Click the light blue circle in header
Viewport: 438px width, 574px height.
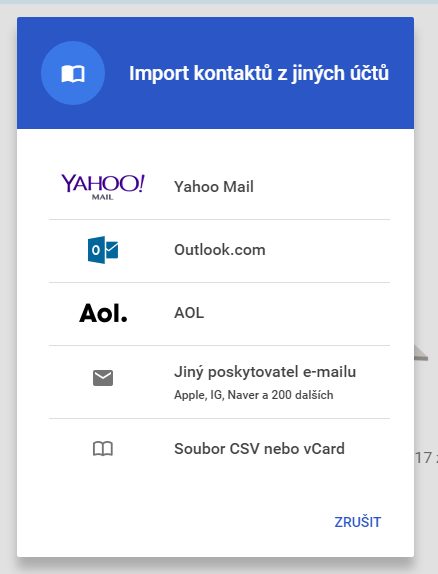[x=73, y=73]
